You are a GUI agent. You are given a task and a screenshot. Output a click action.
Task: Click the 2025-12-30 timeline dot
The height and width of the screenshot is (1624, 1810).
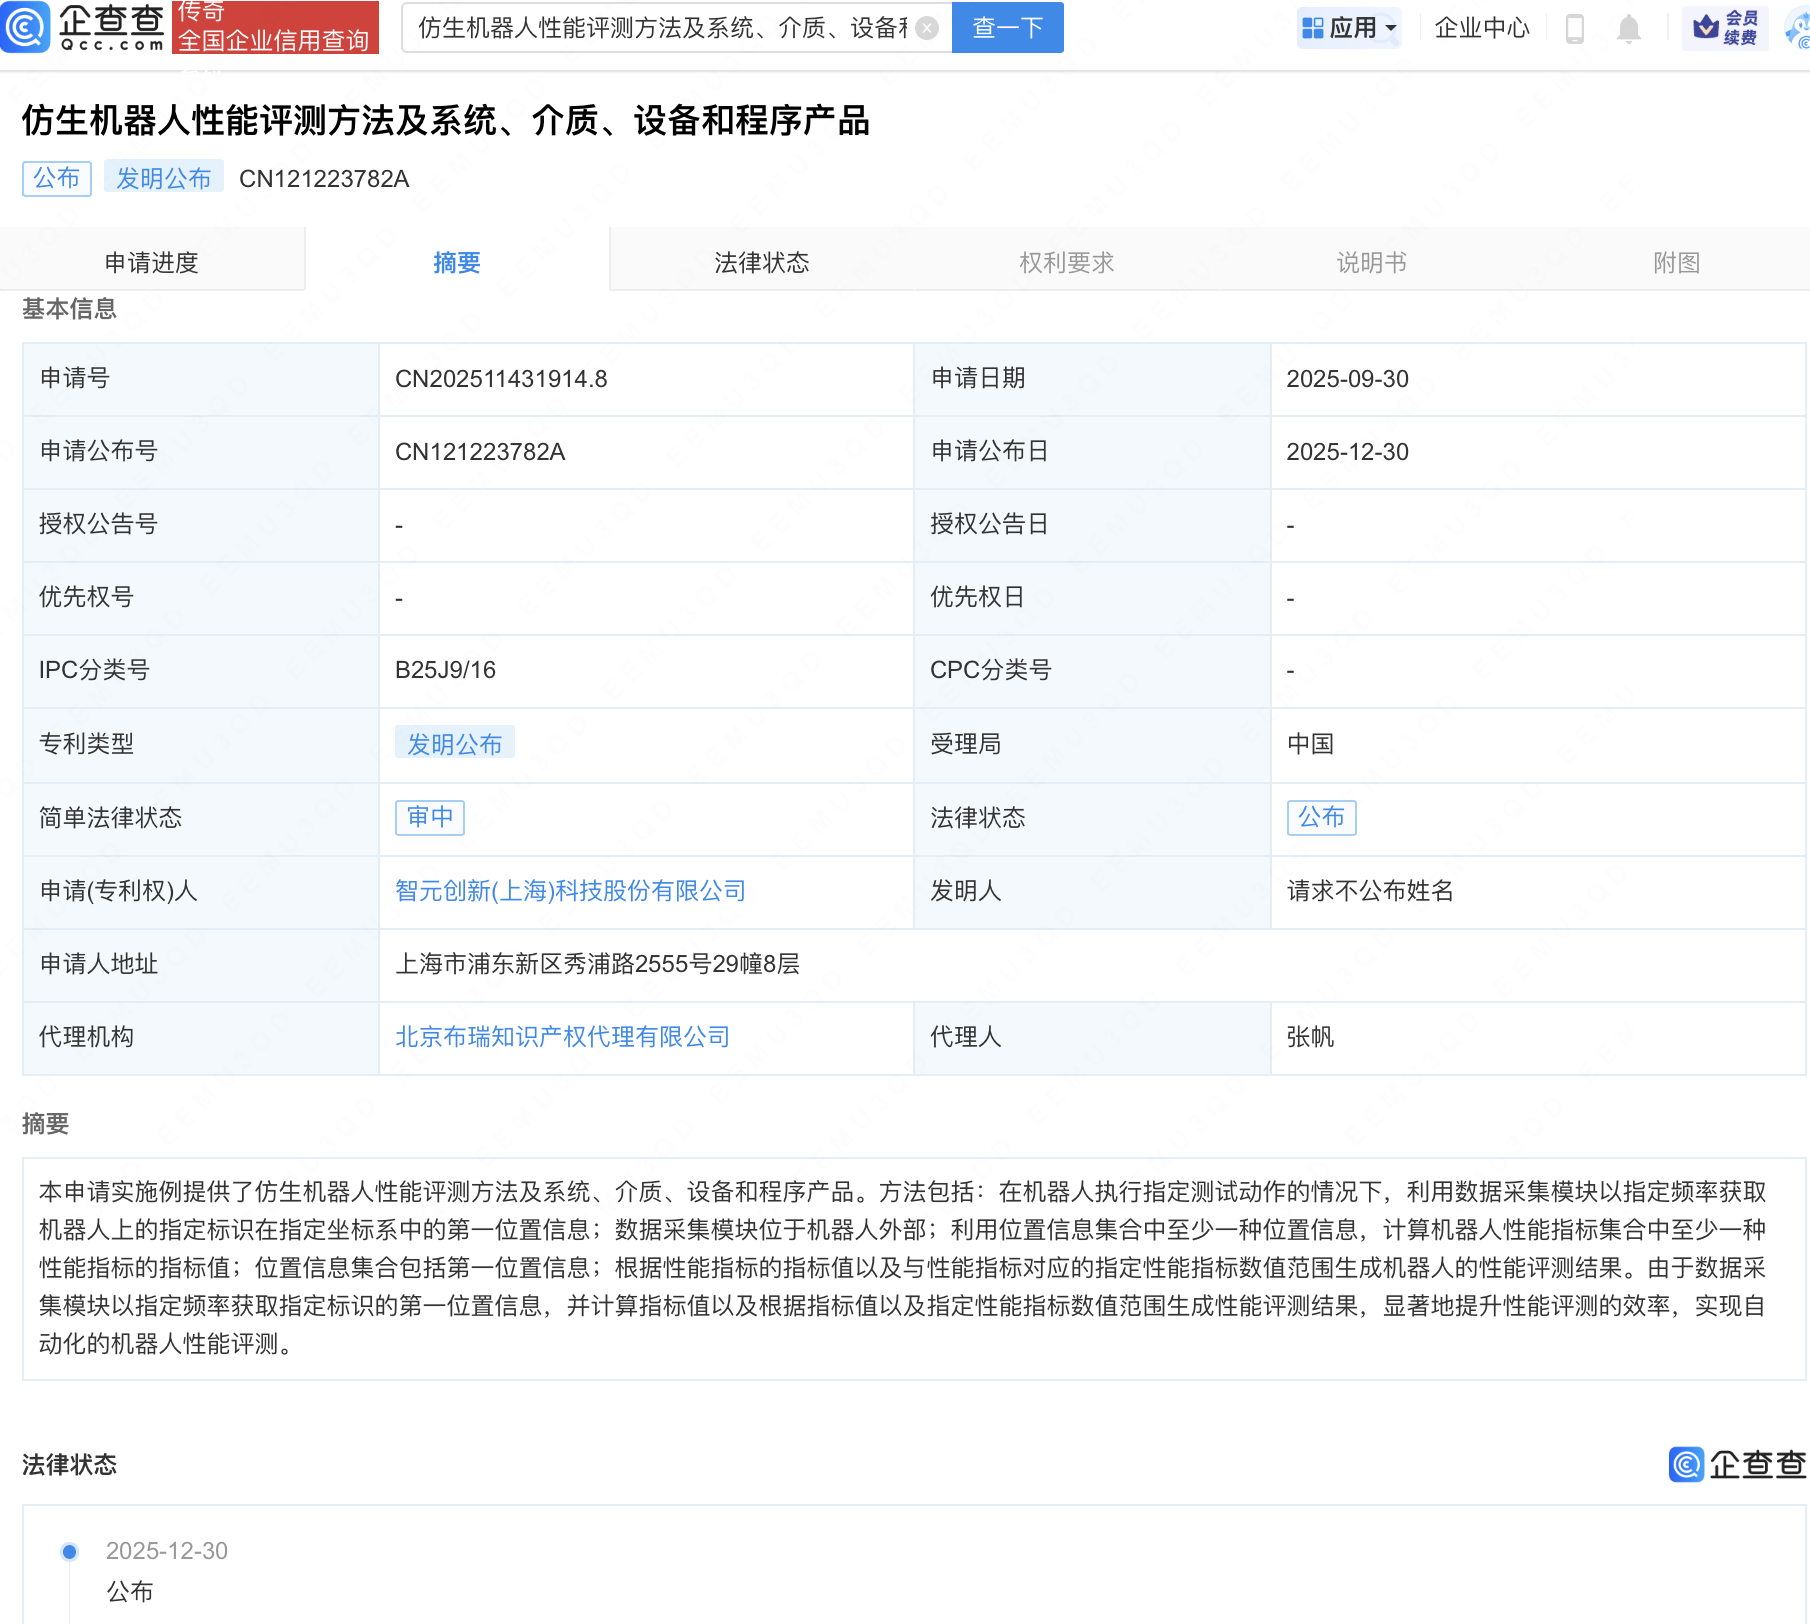[x=69, y=1551]
